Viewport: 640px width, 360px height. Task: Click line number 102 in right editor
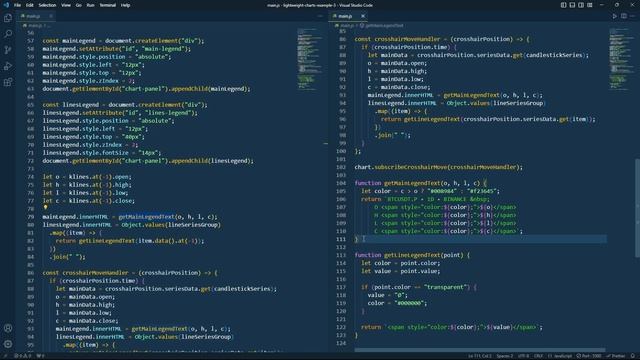341,167
